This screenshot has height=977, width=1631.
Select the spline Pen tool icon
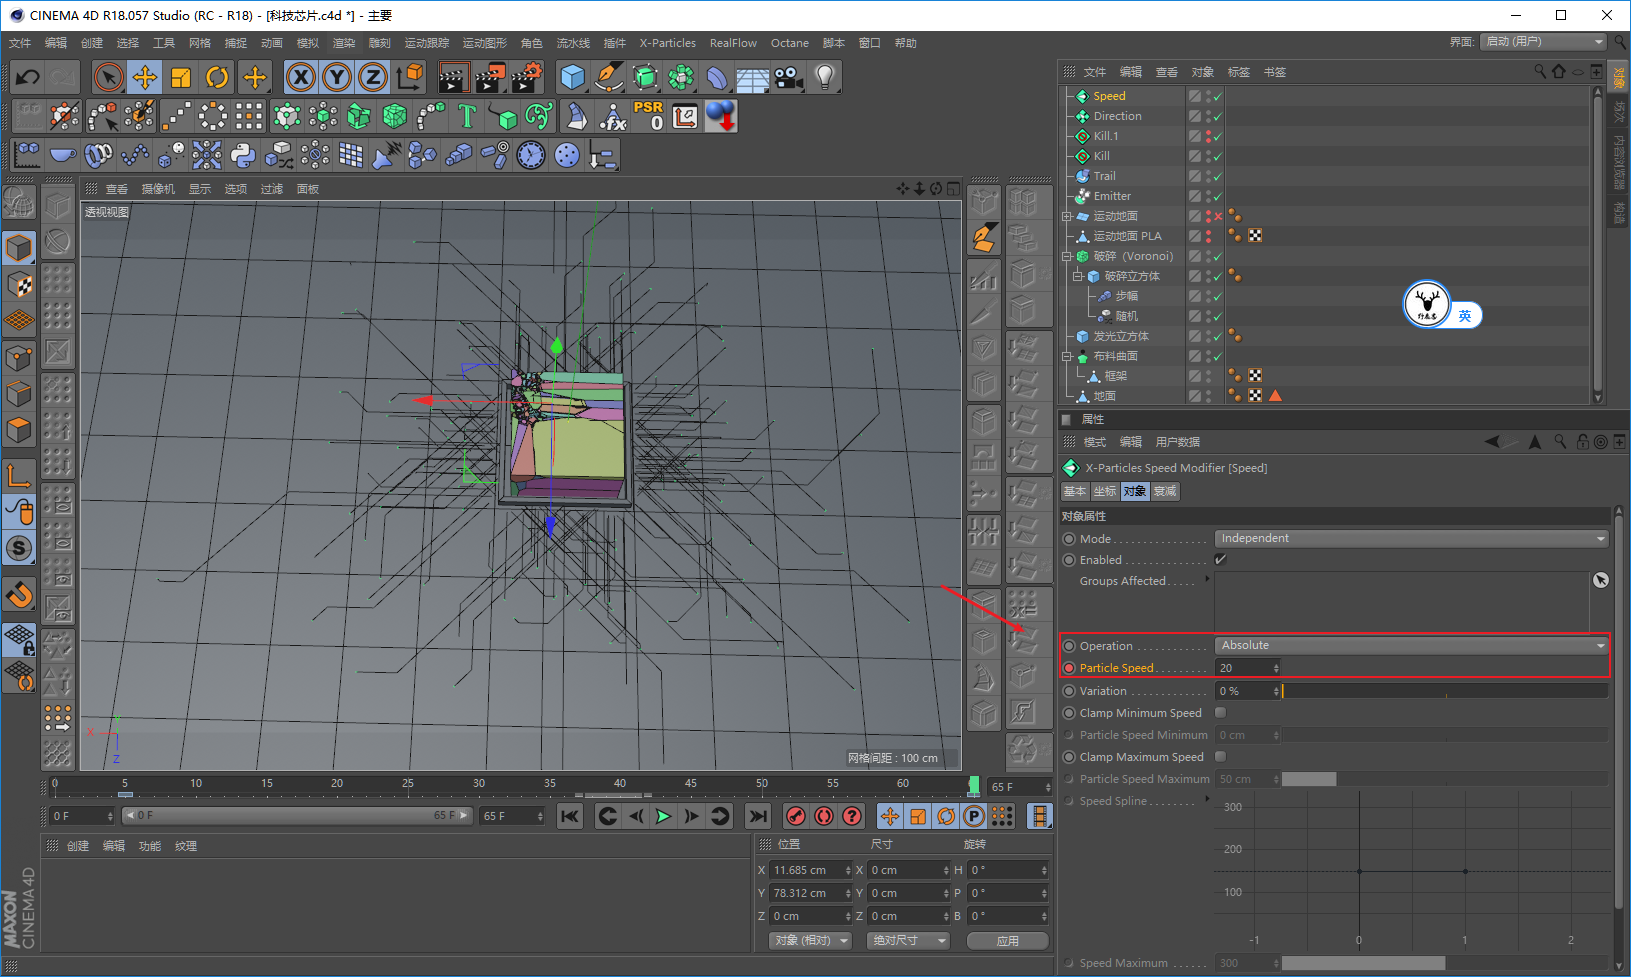tap(609, 77)
